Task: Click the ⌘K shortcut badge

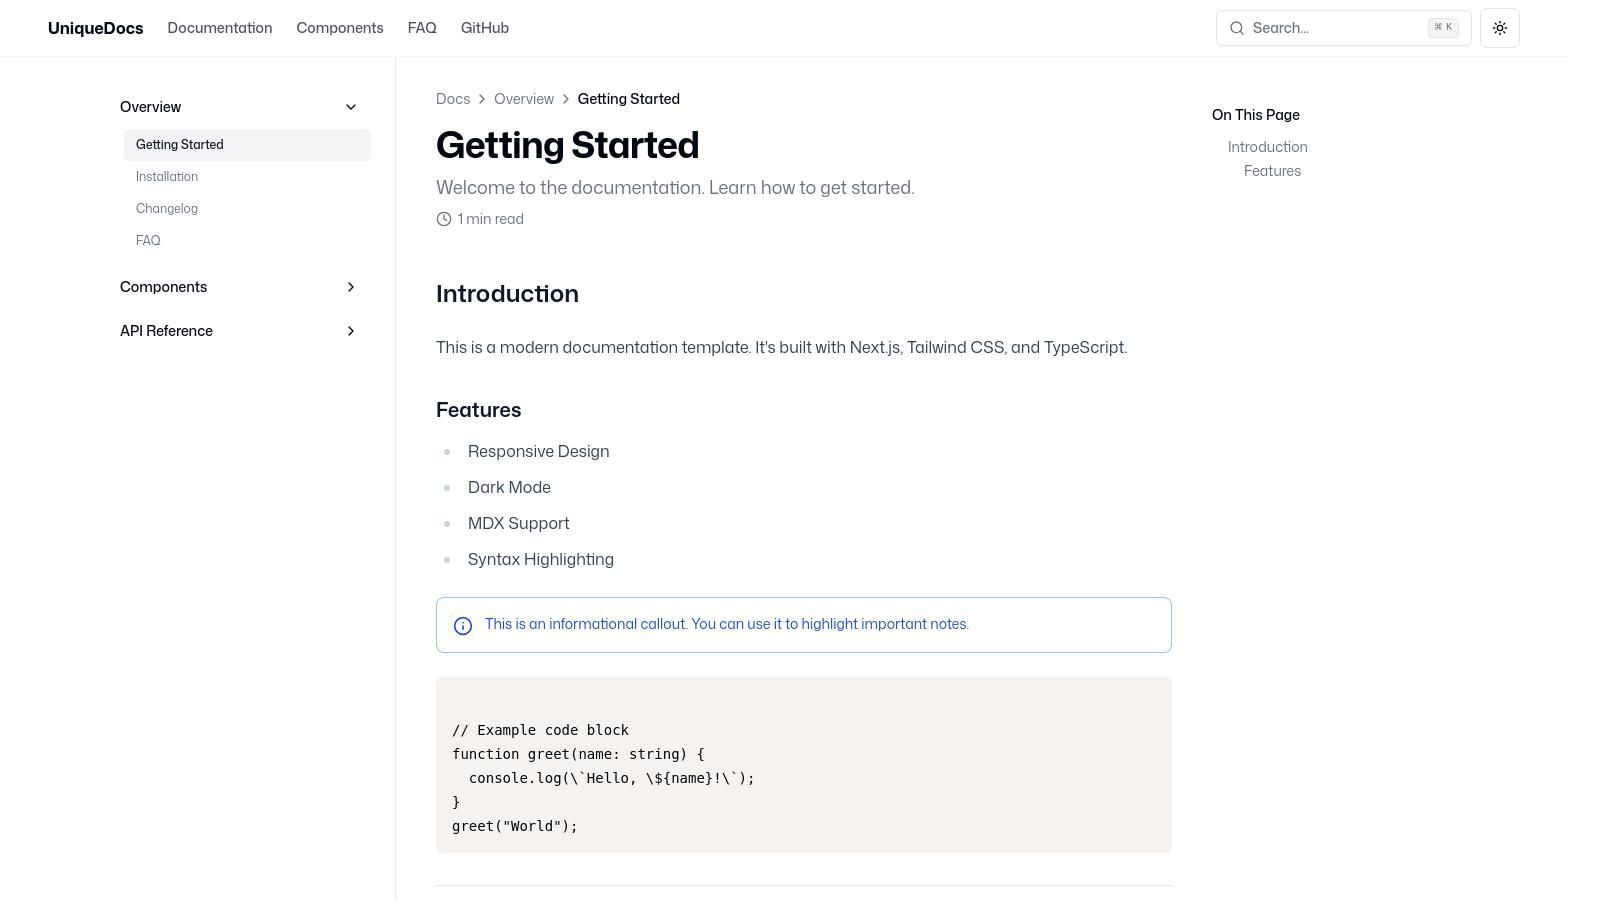Action: point(1443,28)
